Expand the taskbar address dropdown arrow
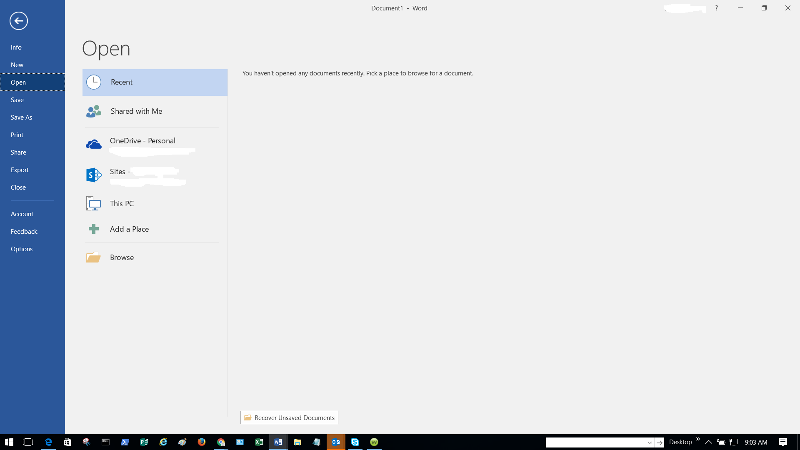The height and width of the screenshot is (450, 800). (649, 442)
